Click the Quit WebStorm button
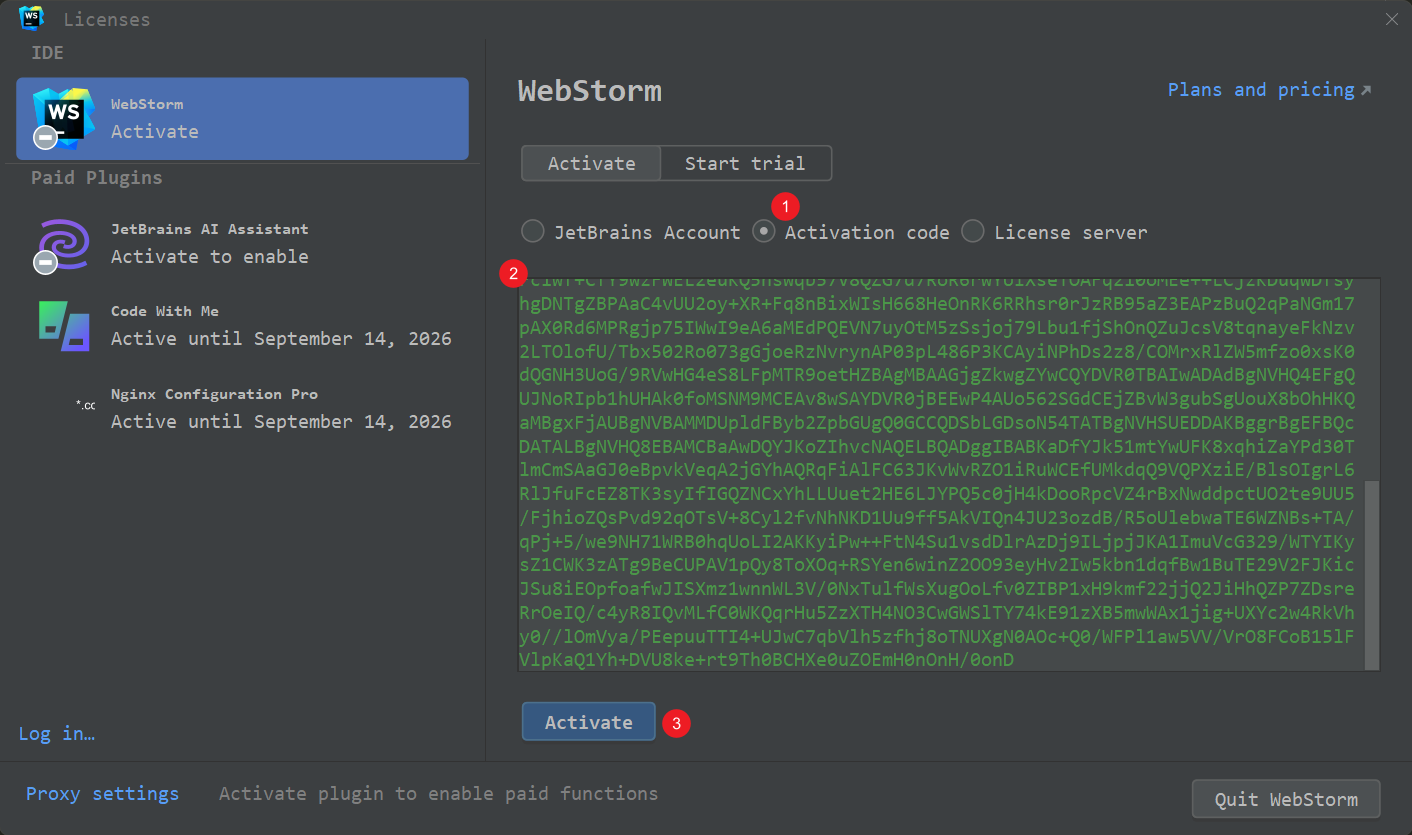1412x835 pixels. coord(1286,799)
